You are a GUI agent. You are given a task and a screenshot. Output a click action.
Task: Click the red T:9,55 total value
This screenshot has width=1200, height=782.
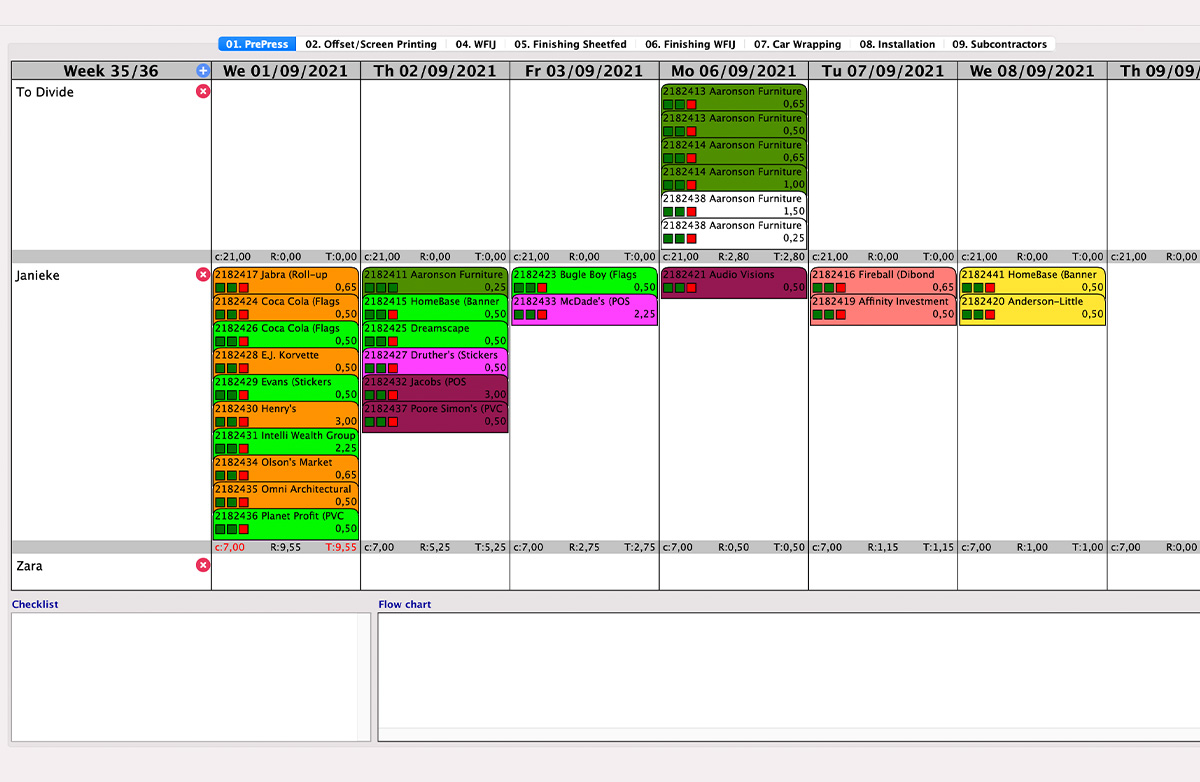[x=340, y=547]
